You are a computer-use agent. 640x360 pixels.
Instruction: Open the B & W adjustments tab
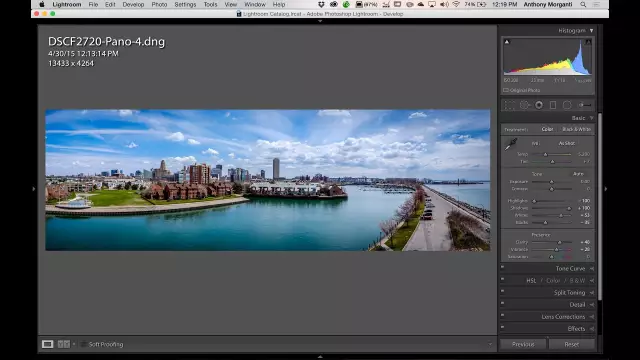[x=577, y=281]
